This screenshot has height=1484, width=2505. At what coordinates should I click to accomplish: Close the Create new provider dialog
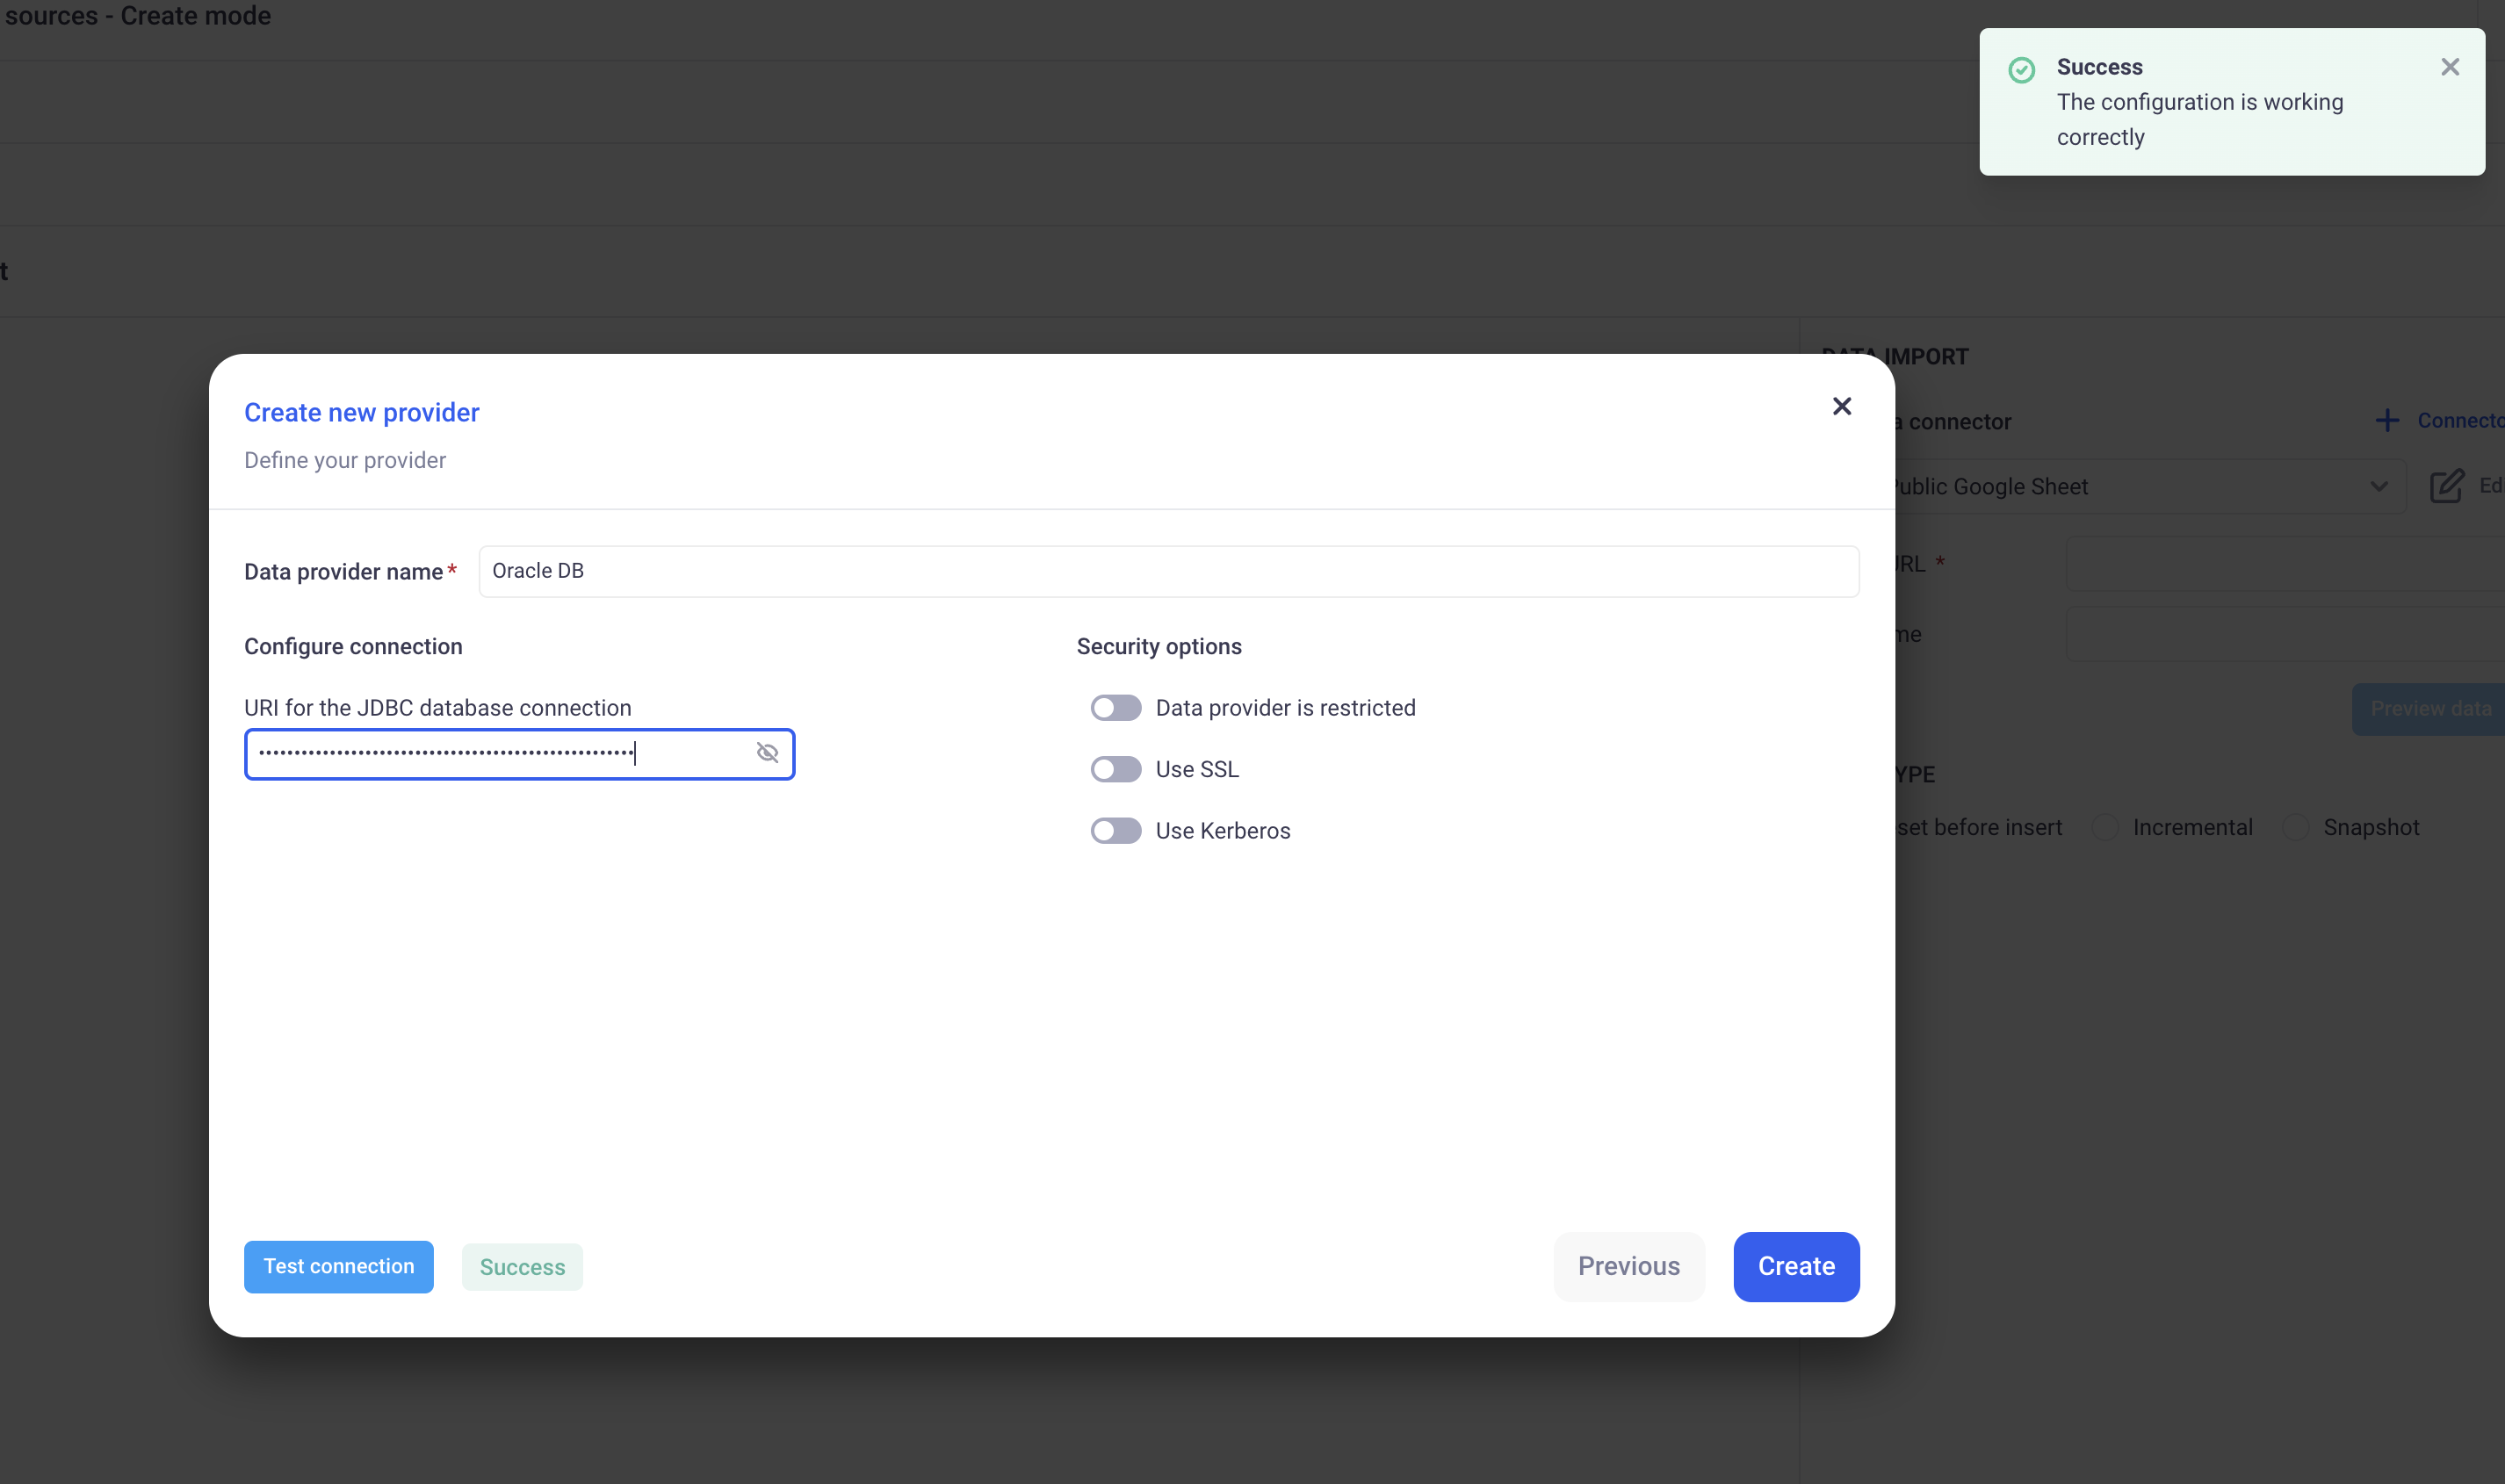pyautogui.click(x=1841, y=406)
